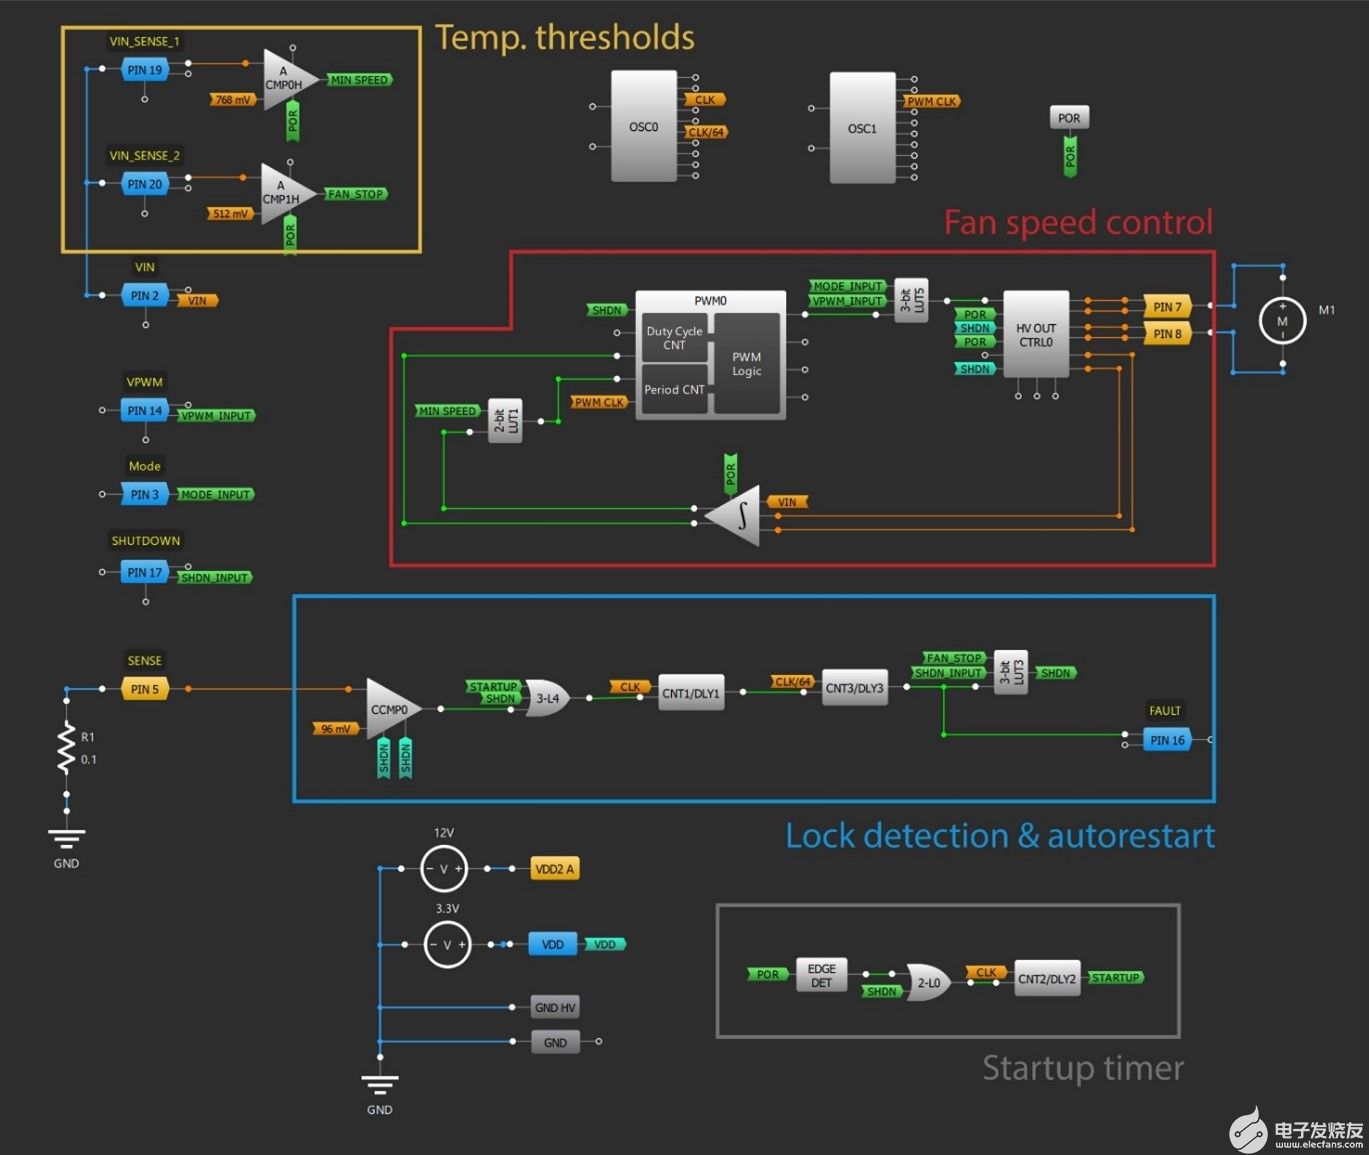Image resolution: width=1369 pixels, height=1155 pixels.
Task: Click the integrator block
Action: point(733,516)
